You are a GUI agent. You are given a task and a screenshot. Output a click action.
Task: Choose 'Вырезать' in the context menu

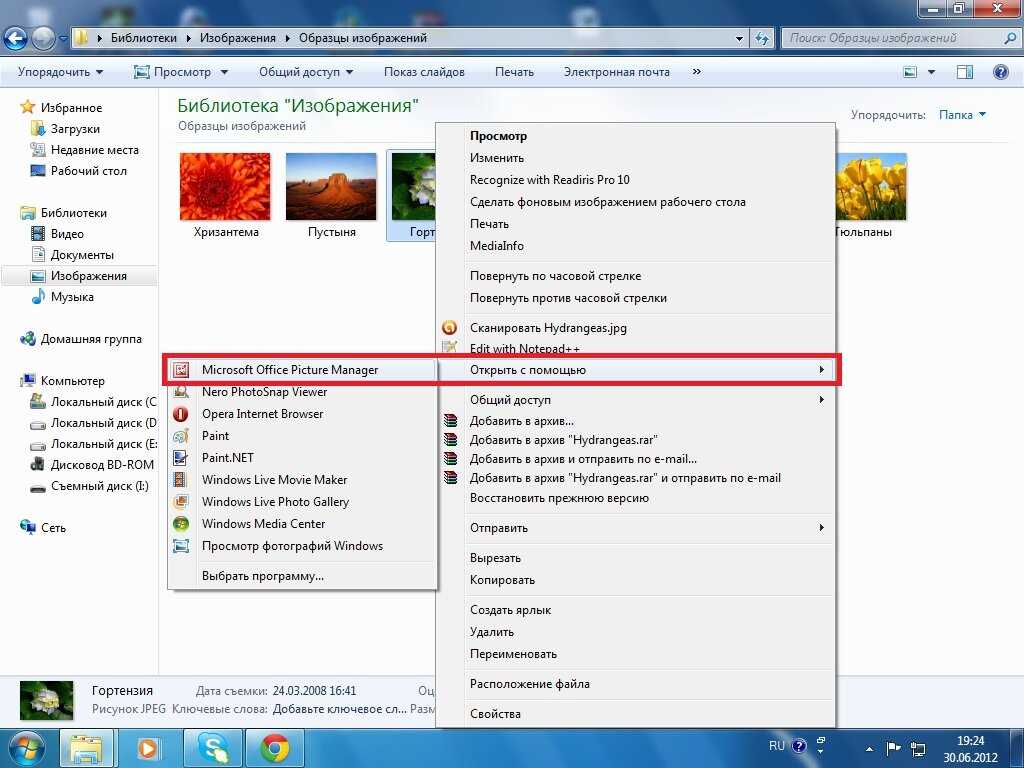click(x=496, y=558)
